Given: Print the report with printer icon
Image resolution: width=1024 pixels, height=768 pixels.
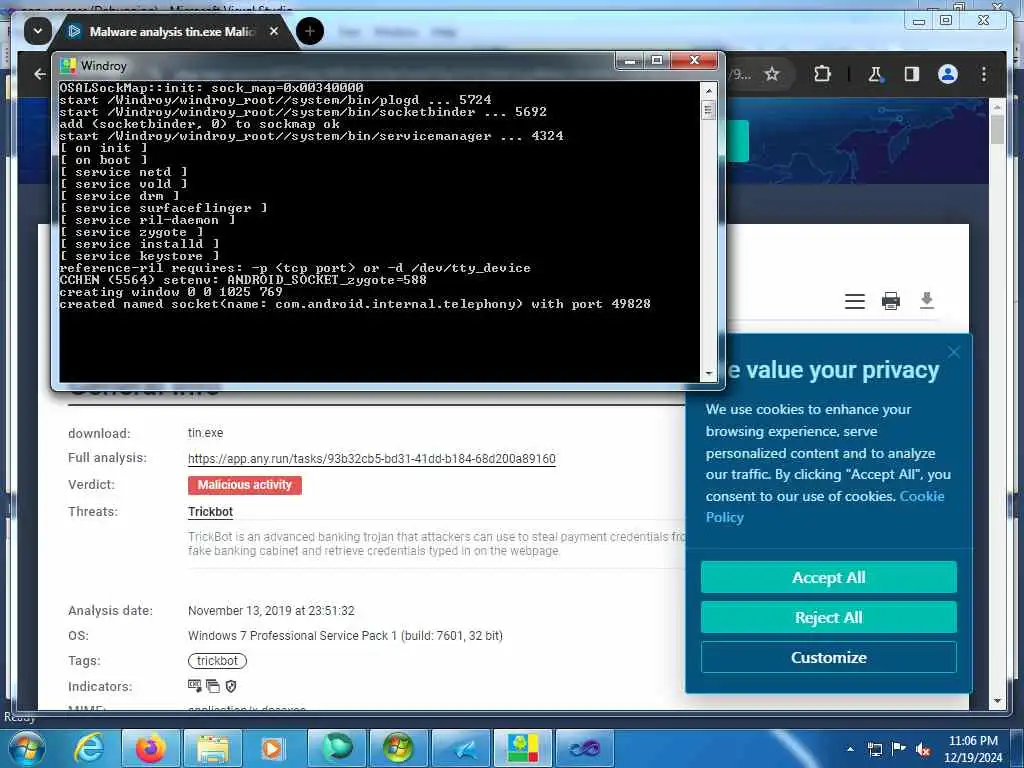Looking at the screenshot, I should 891,301.
